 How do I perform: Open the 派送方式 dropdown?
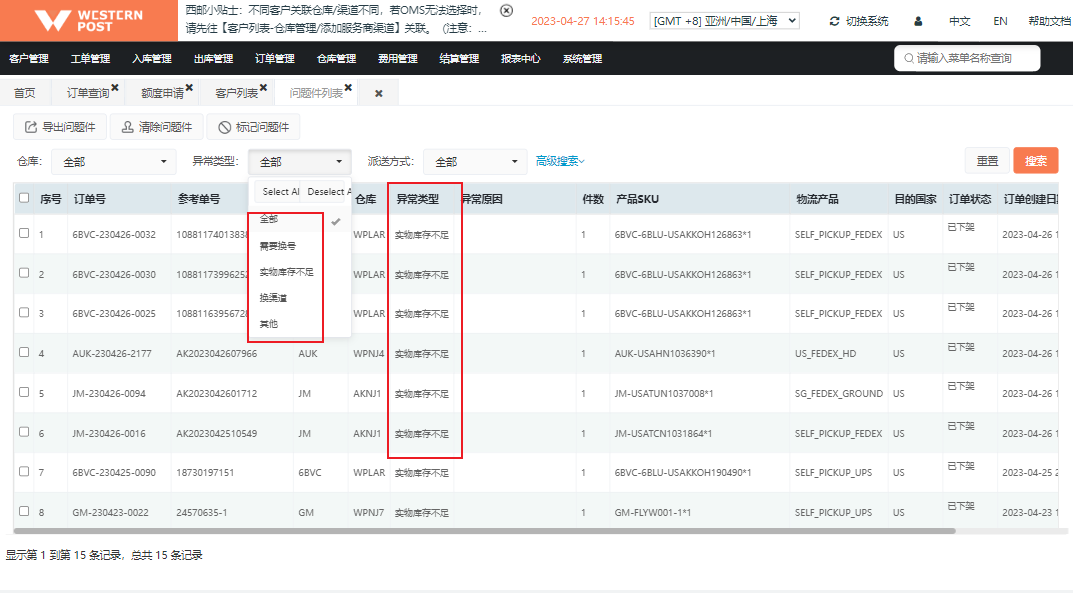pos(475,162)
